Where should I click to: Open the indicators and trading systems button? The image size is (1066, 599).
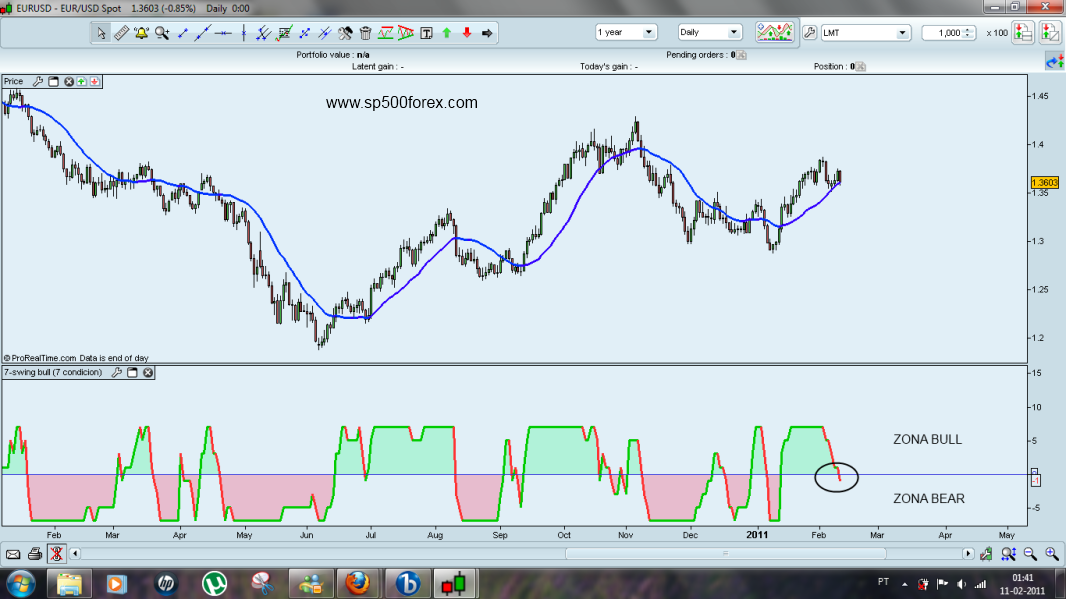(x=775, y=32)
